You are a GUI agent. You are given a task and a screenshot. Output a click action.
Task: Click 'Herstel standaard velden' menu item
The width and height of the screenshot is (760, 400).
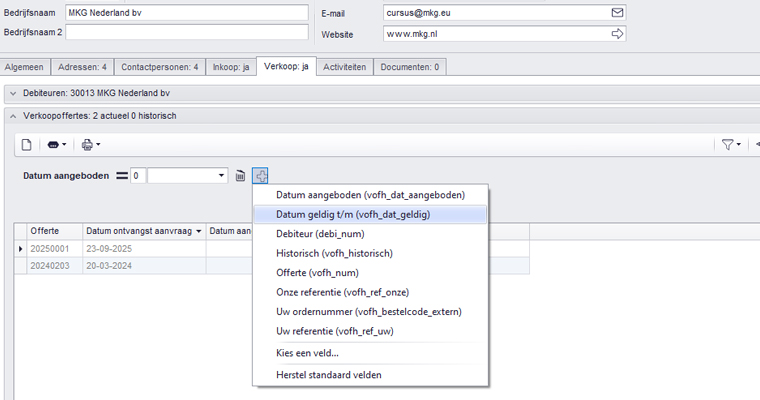coord(370,375)
